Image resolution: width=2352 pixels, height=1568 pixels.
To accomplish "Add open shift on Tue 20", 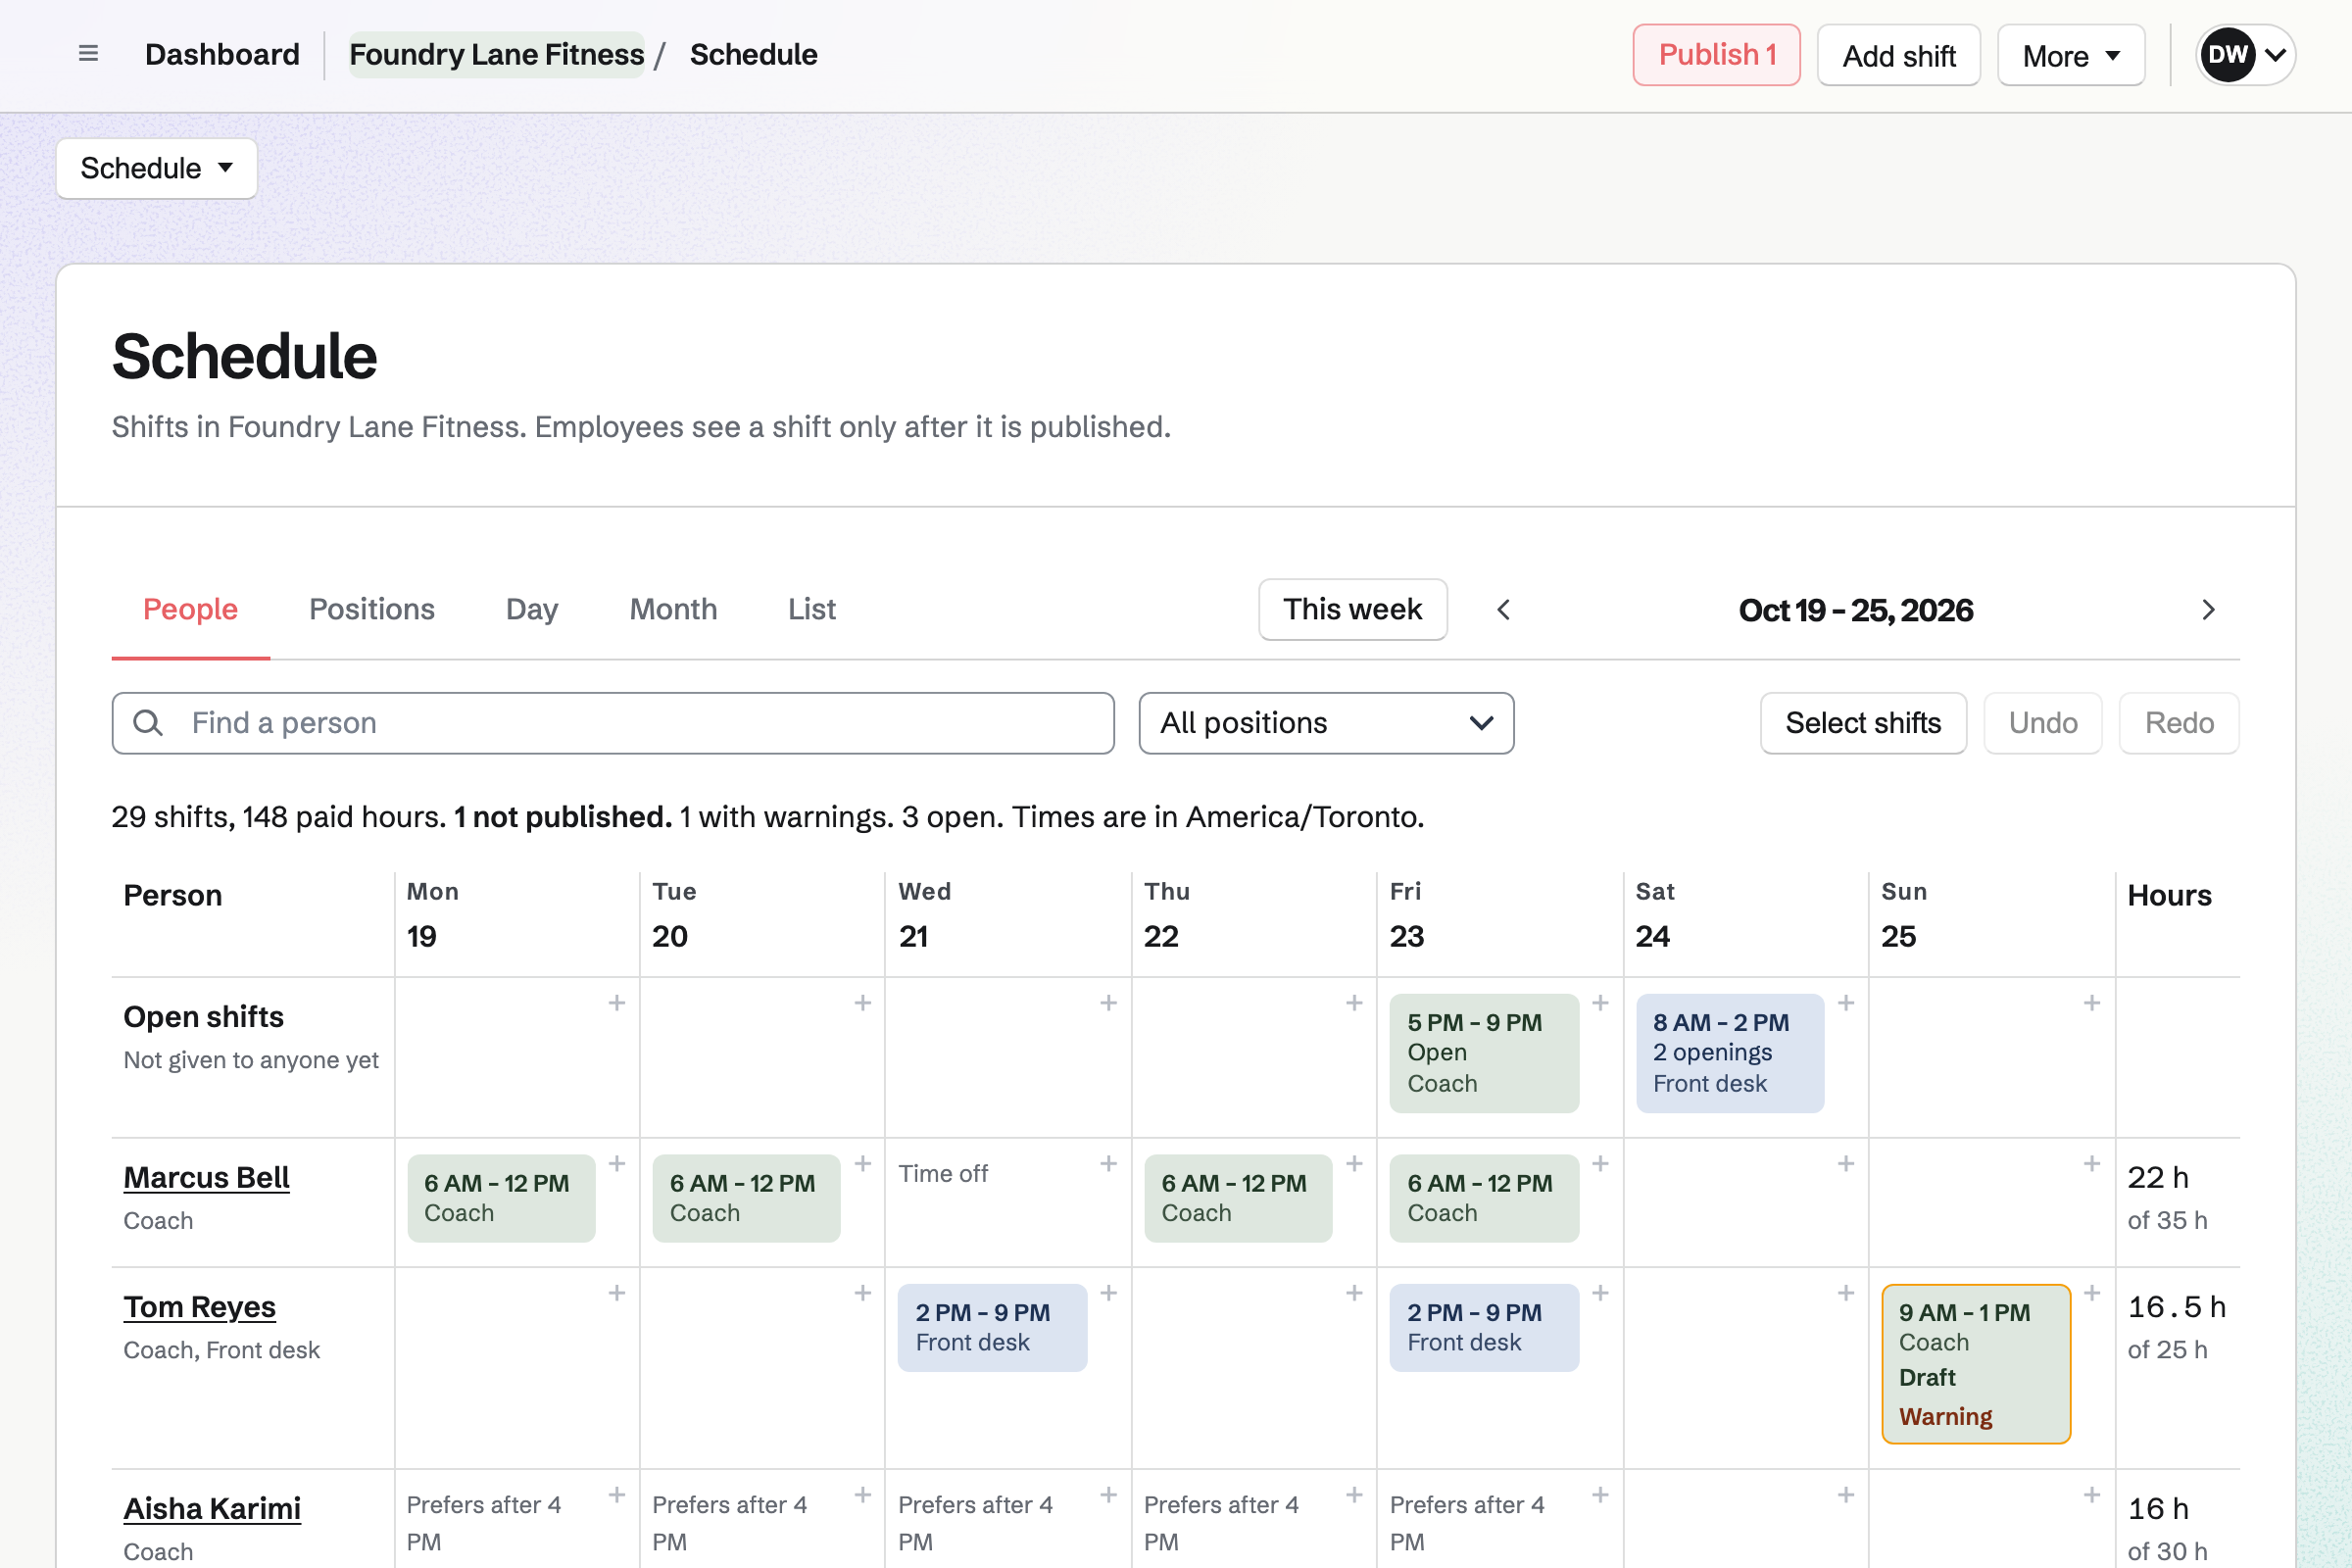I will [863, 1003].
